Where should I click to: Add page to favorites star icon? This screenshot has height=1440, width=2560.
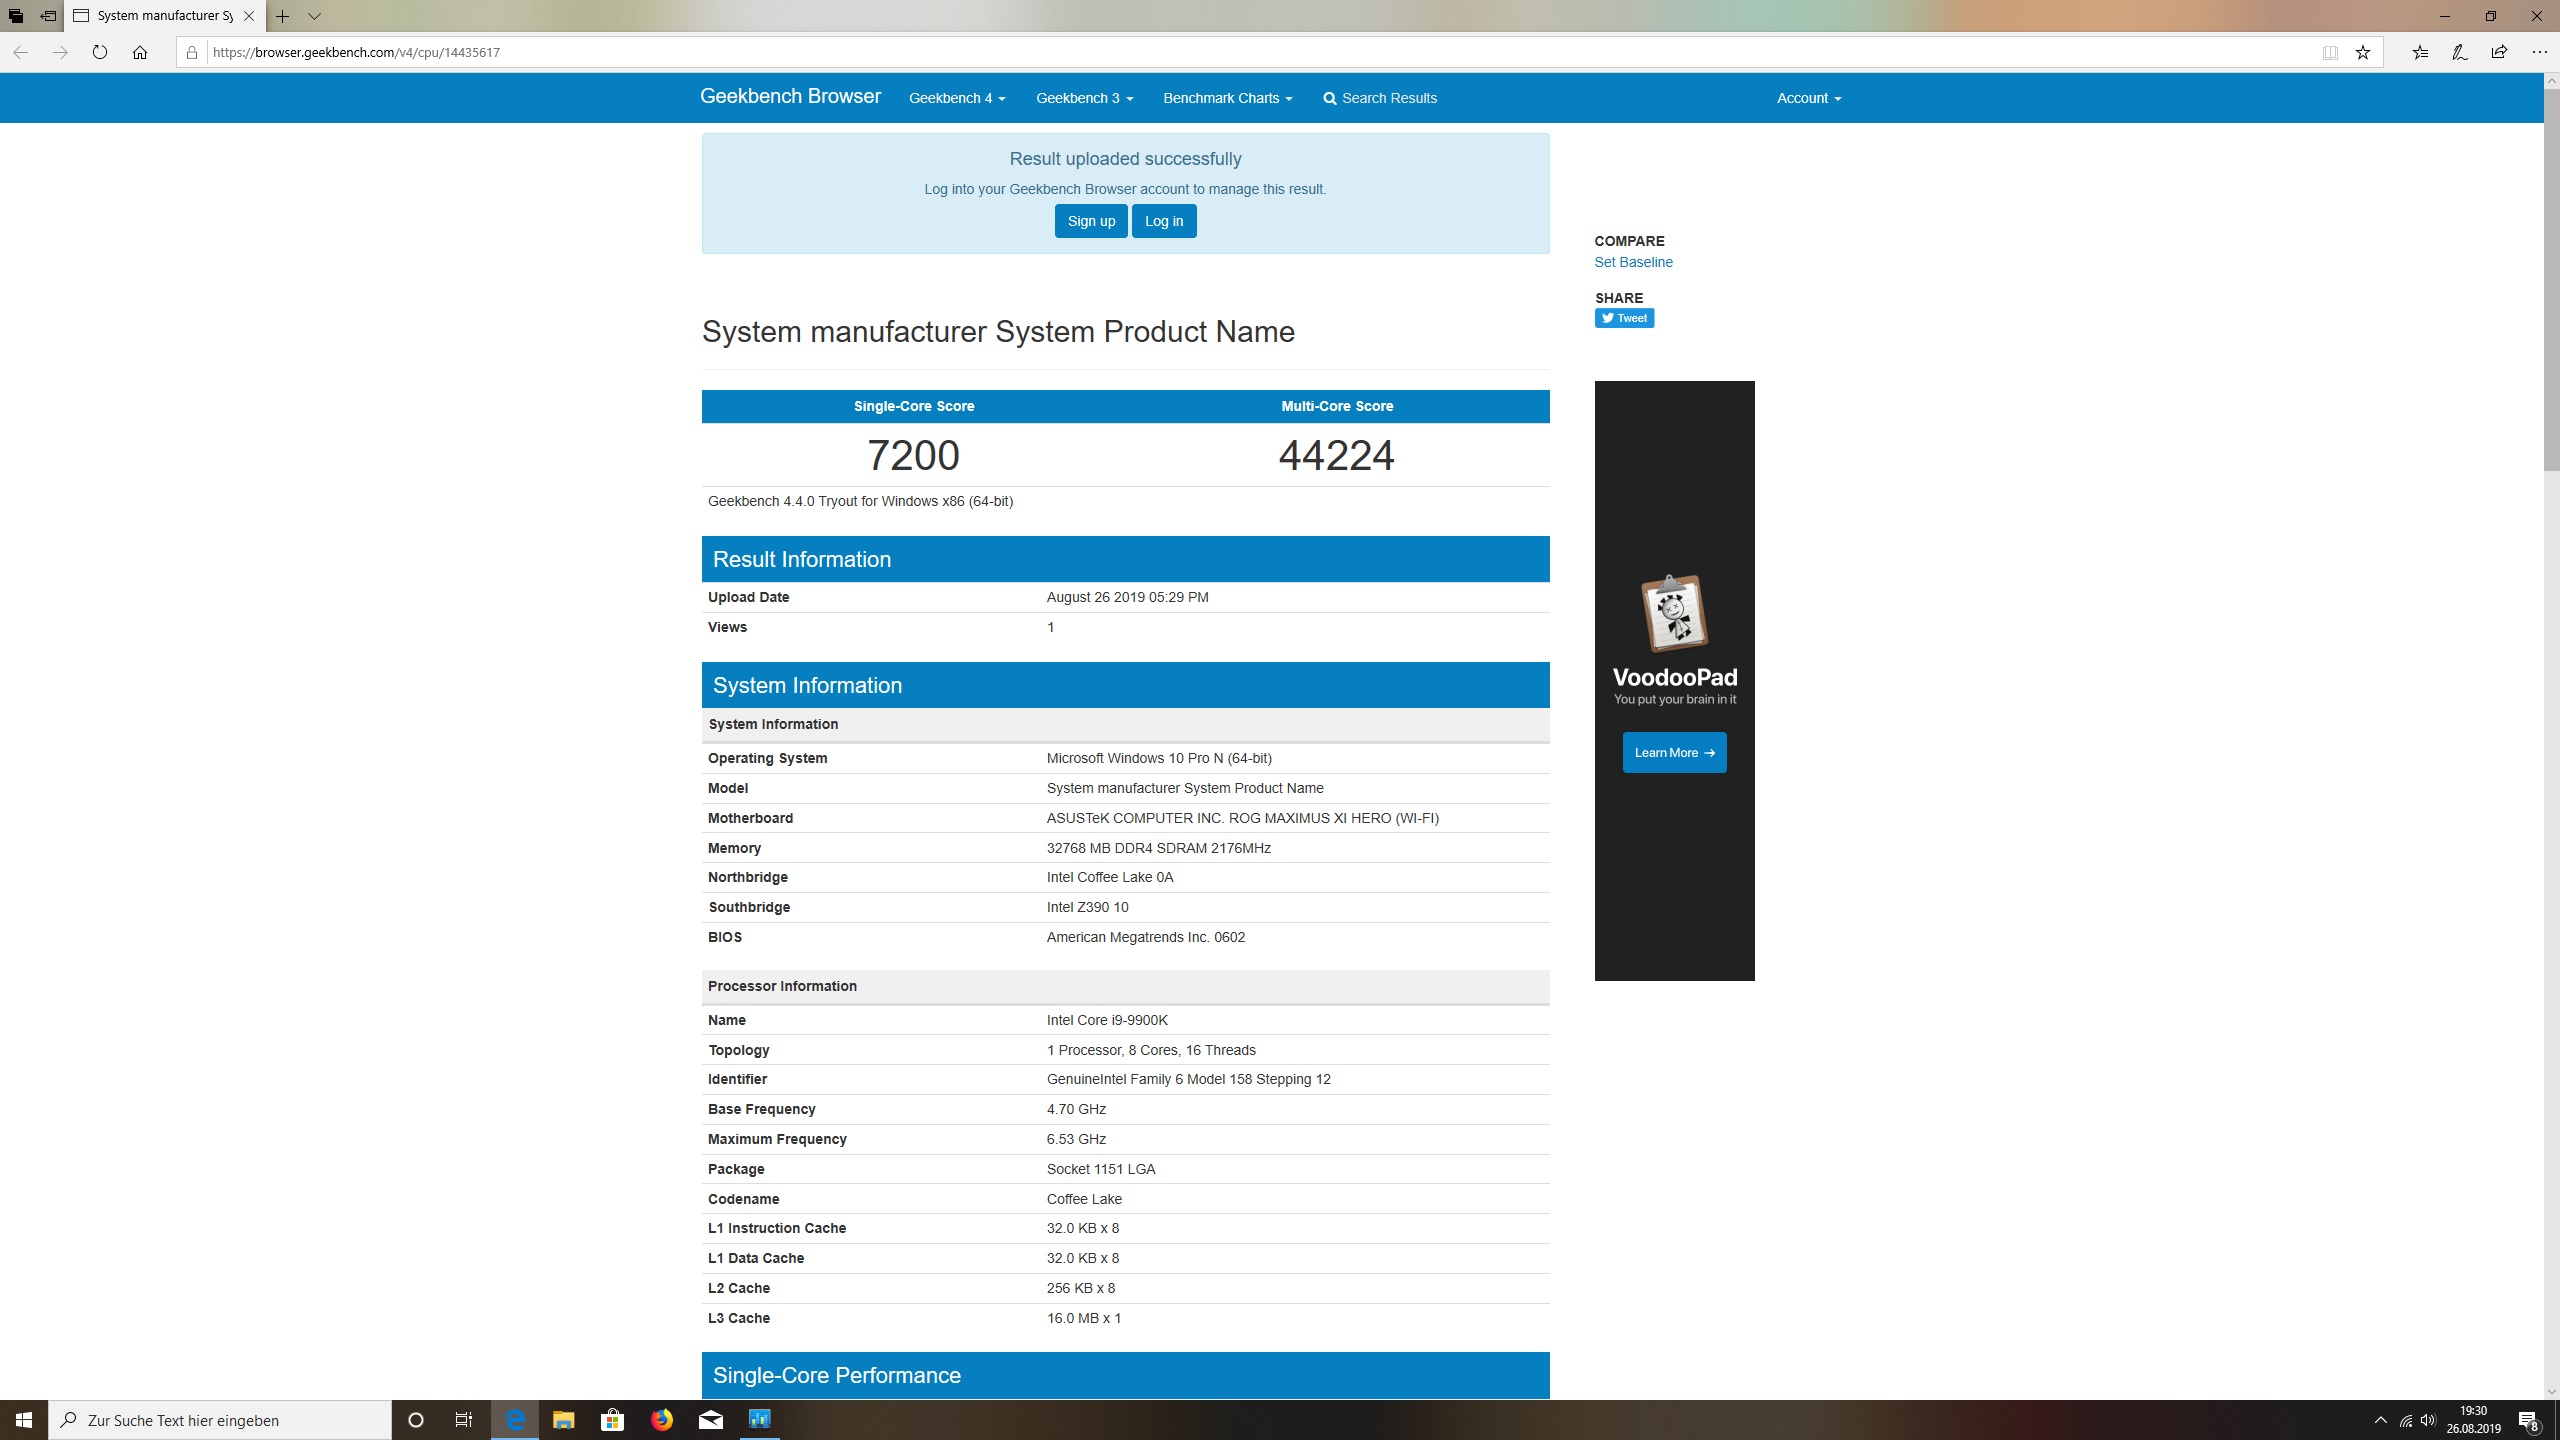(2362, 52)
